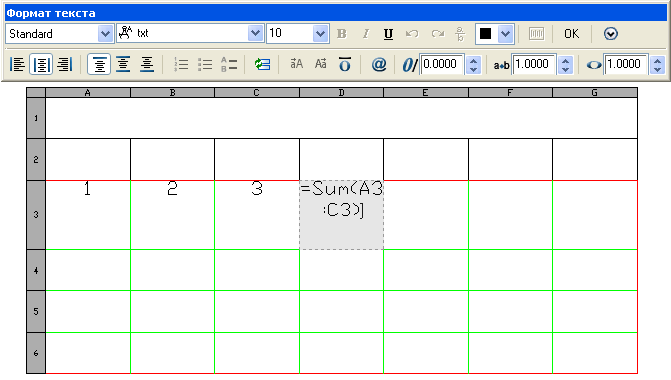Click cell B3 containing value 2
The image size is (671, 380).
pos(172,215)
